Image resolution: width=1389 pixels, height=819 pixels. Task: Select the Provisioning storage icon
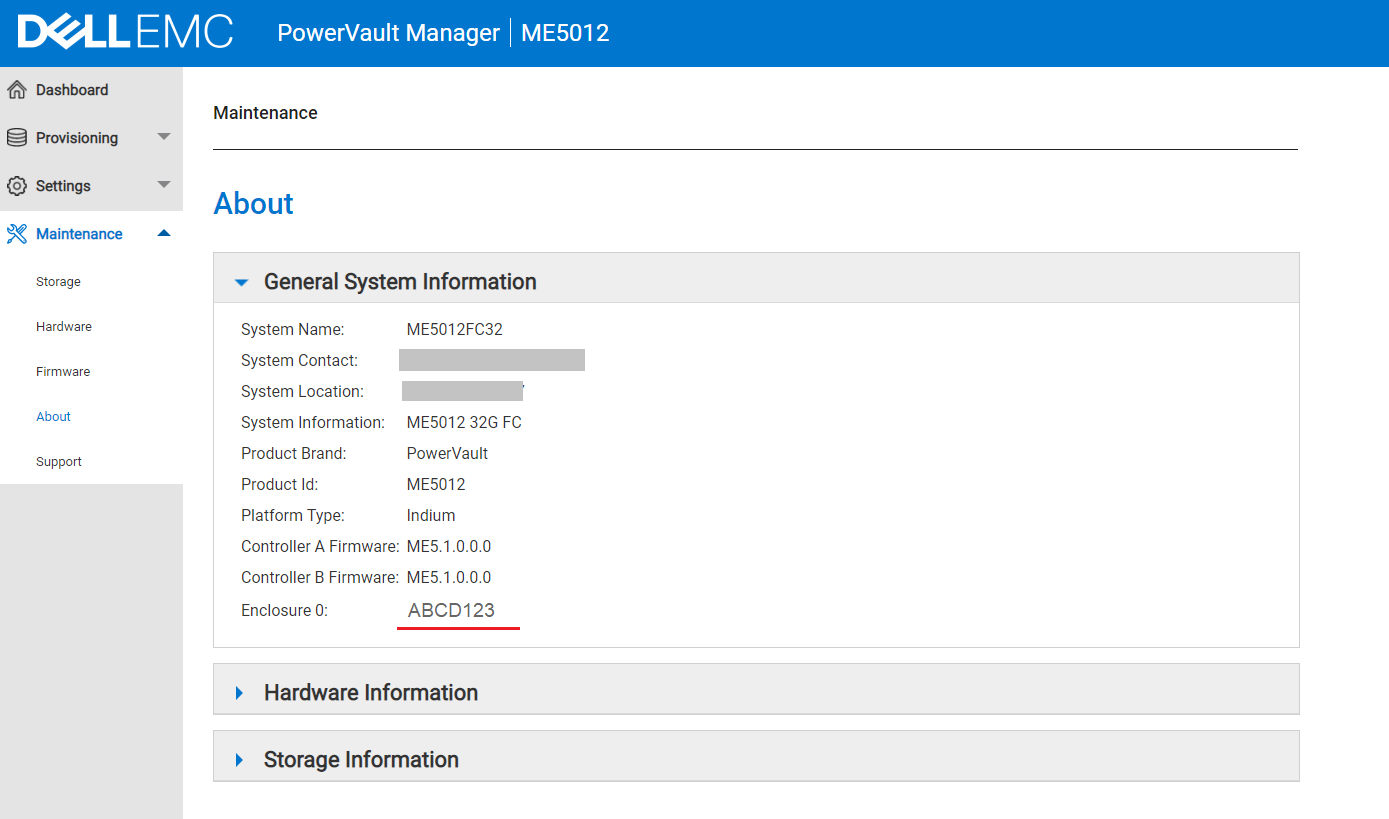(17, 137)
